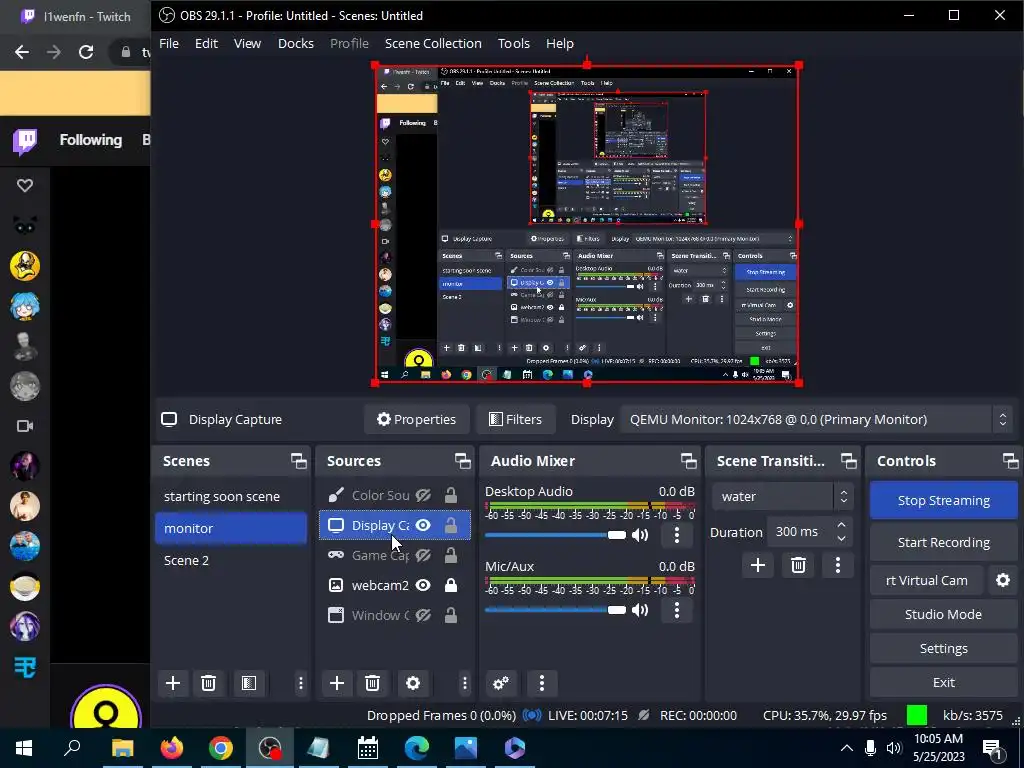This screenshot has width=1024, height=768.
Task: Open the Edit menu
Action: tap(206, 43)
